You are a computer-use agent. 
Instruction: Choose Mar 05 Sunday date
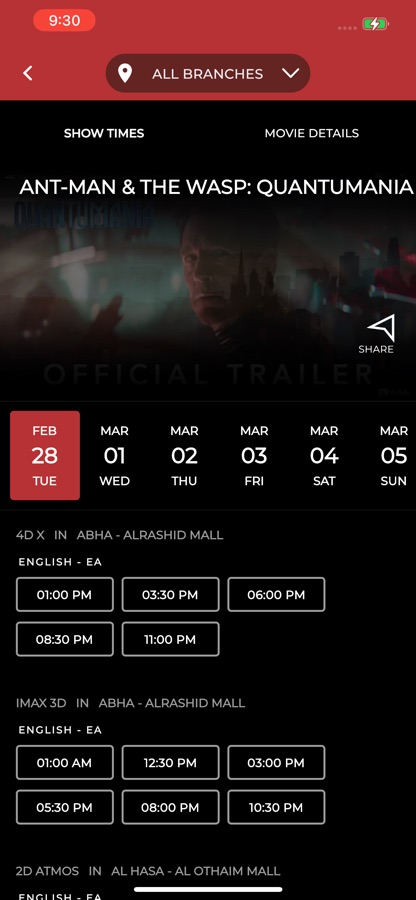pyautogui.click(x=394, y=455)
